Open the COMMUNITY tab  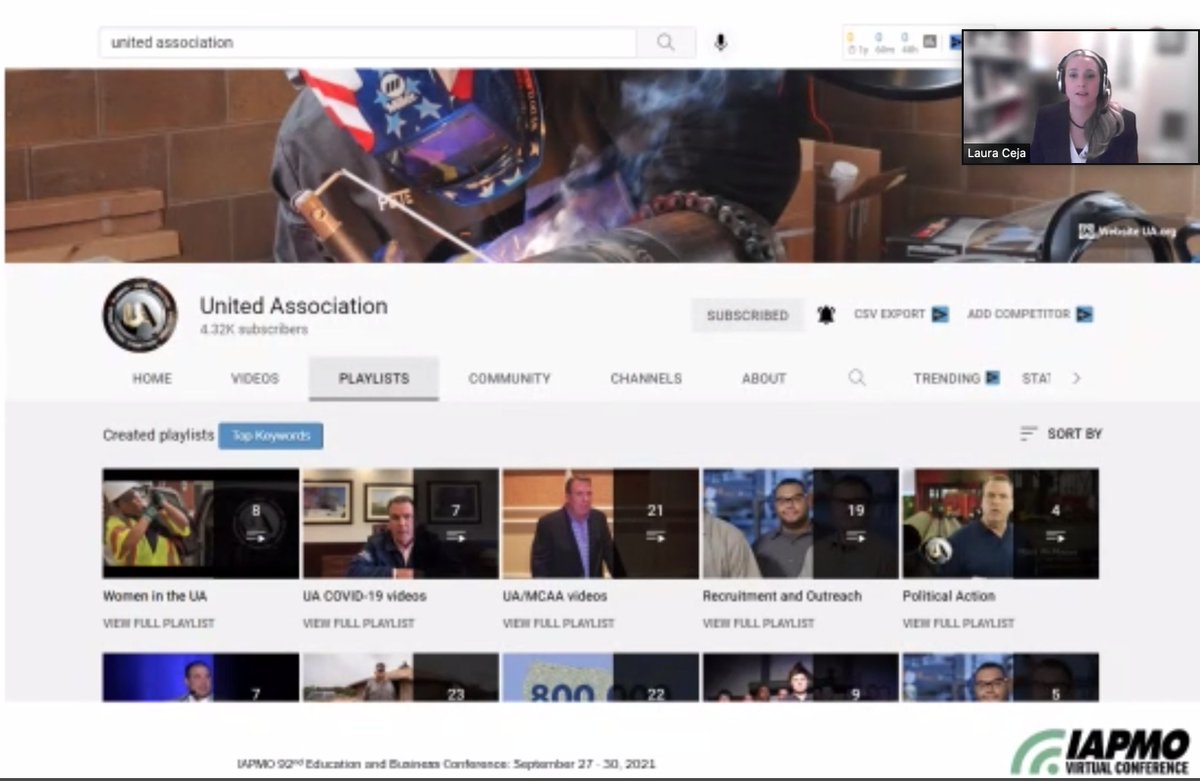(509, 378)
